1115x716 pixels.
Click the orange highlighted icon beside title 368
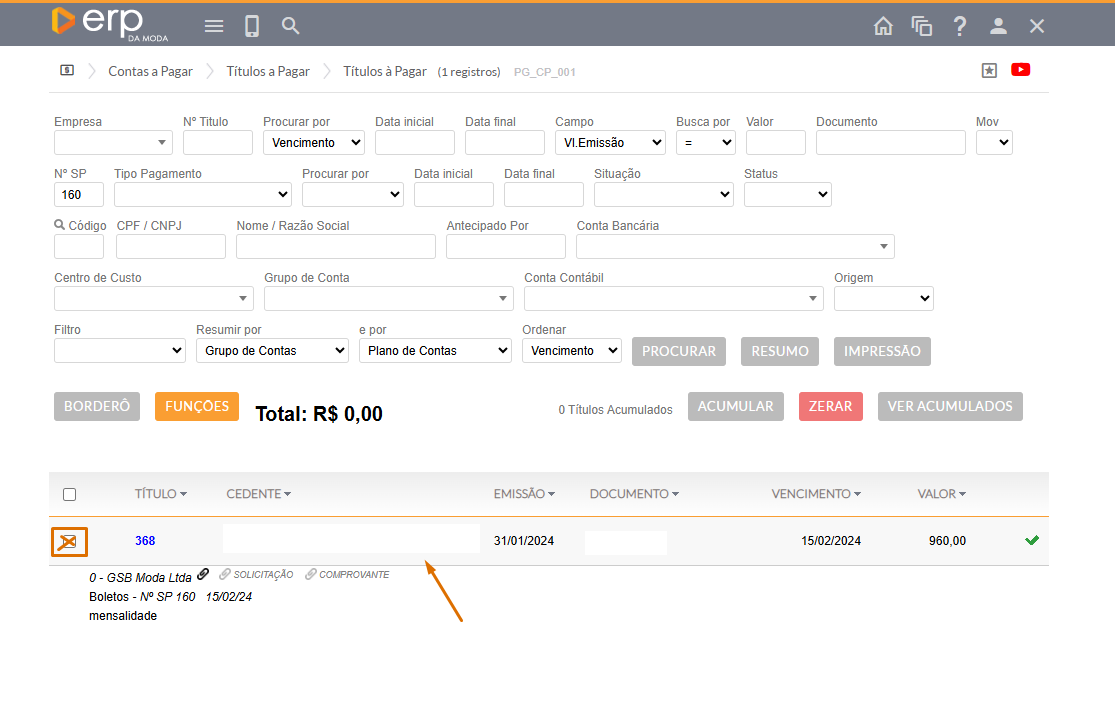(69, 542)
